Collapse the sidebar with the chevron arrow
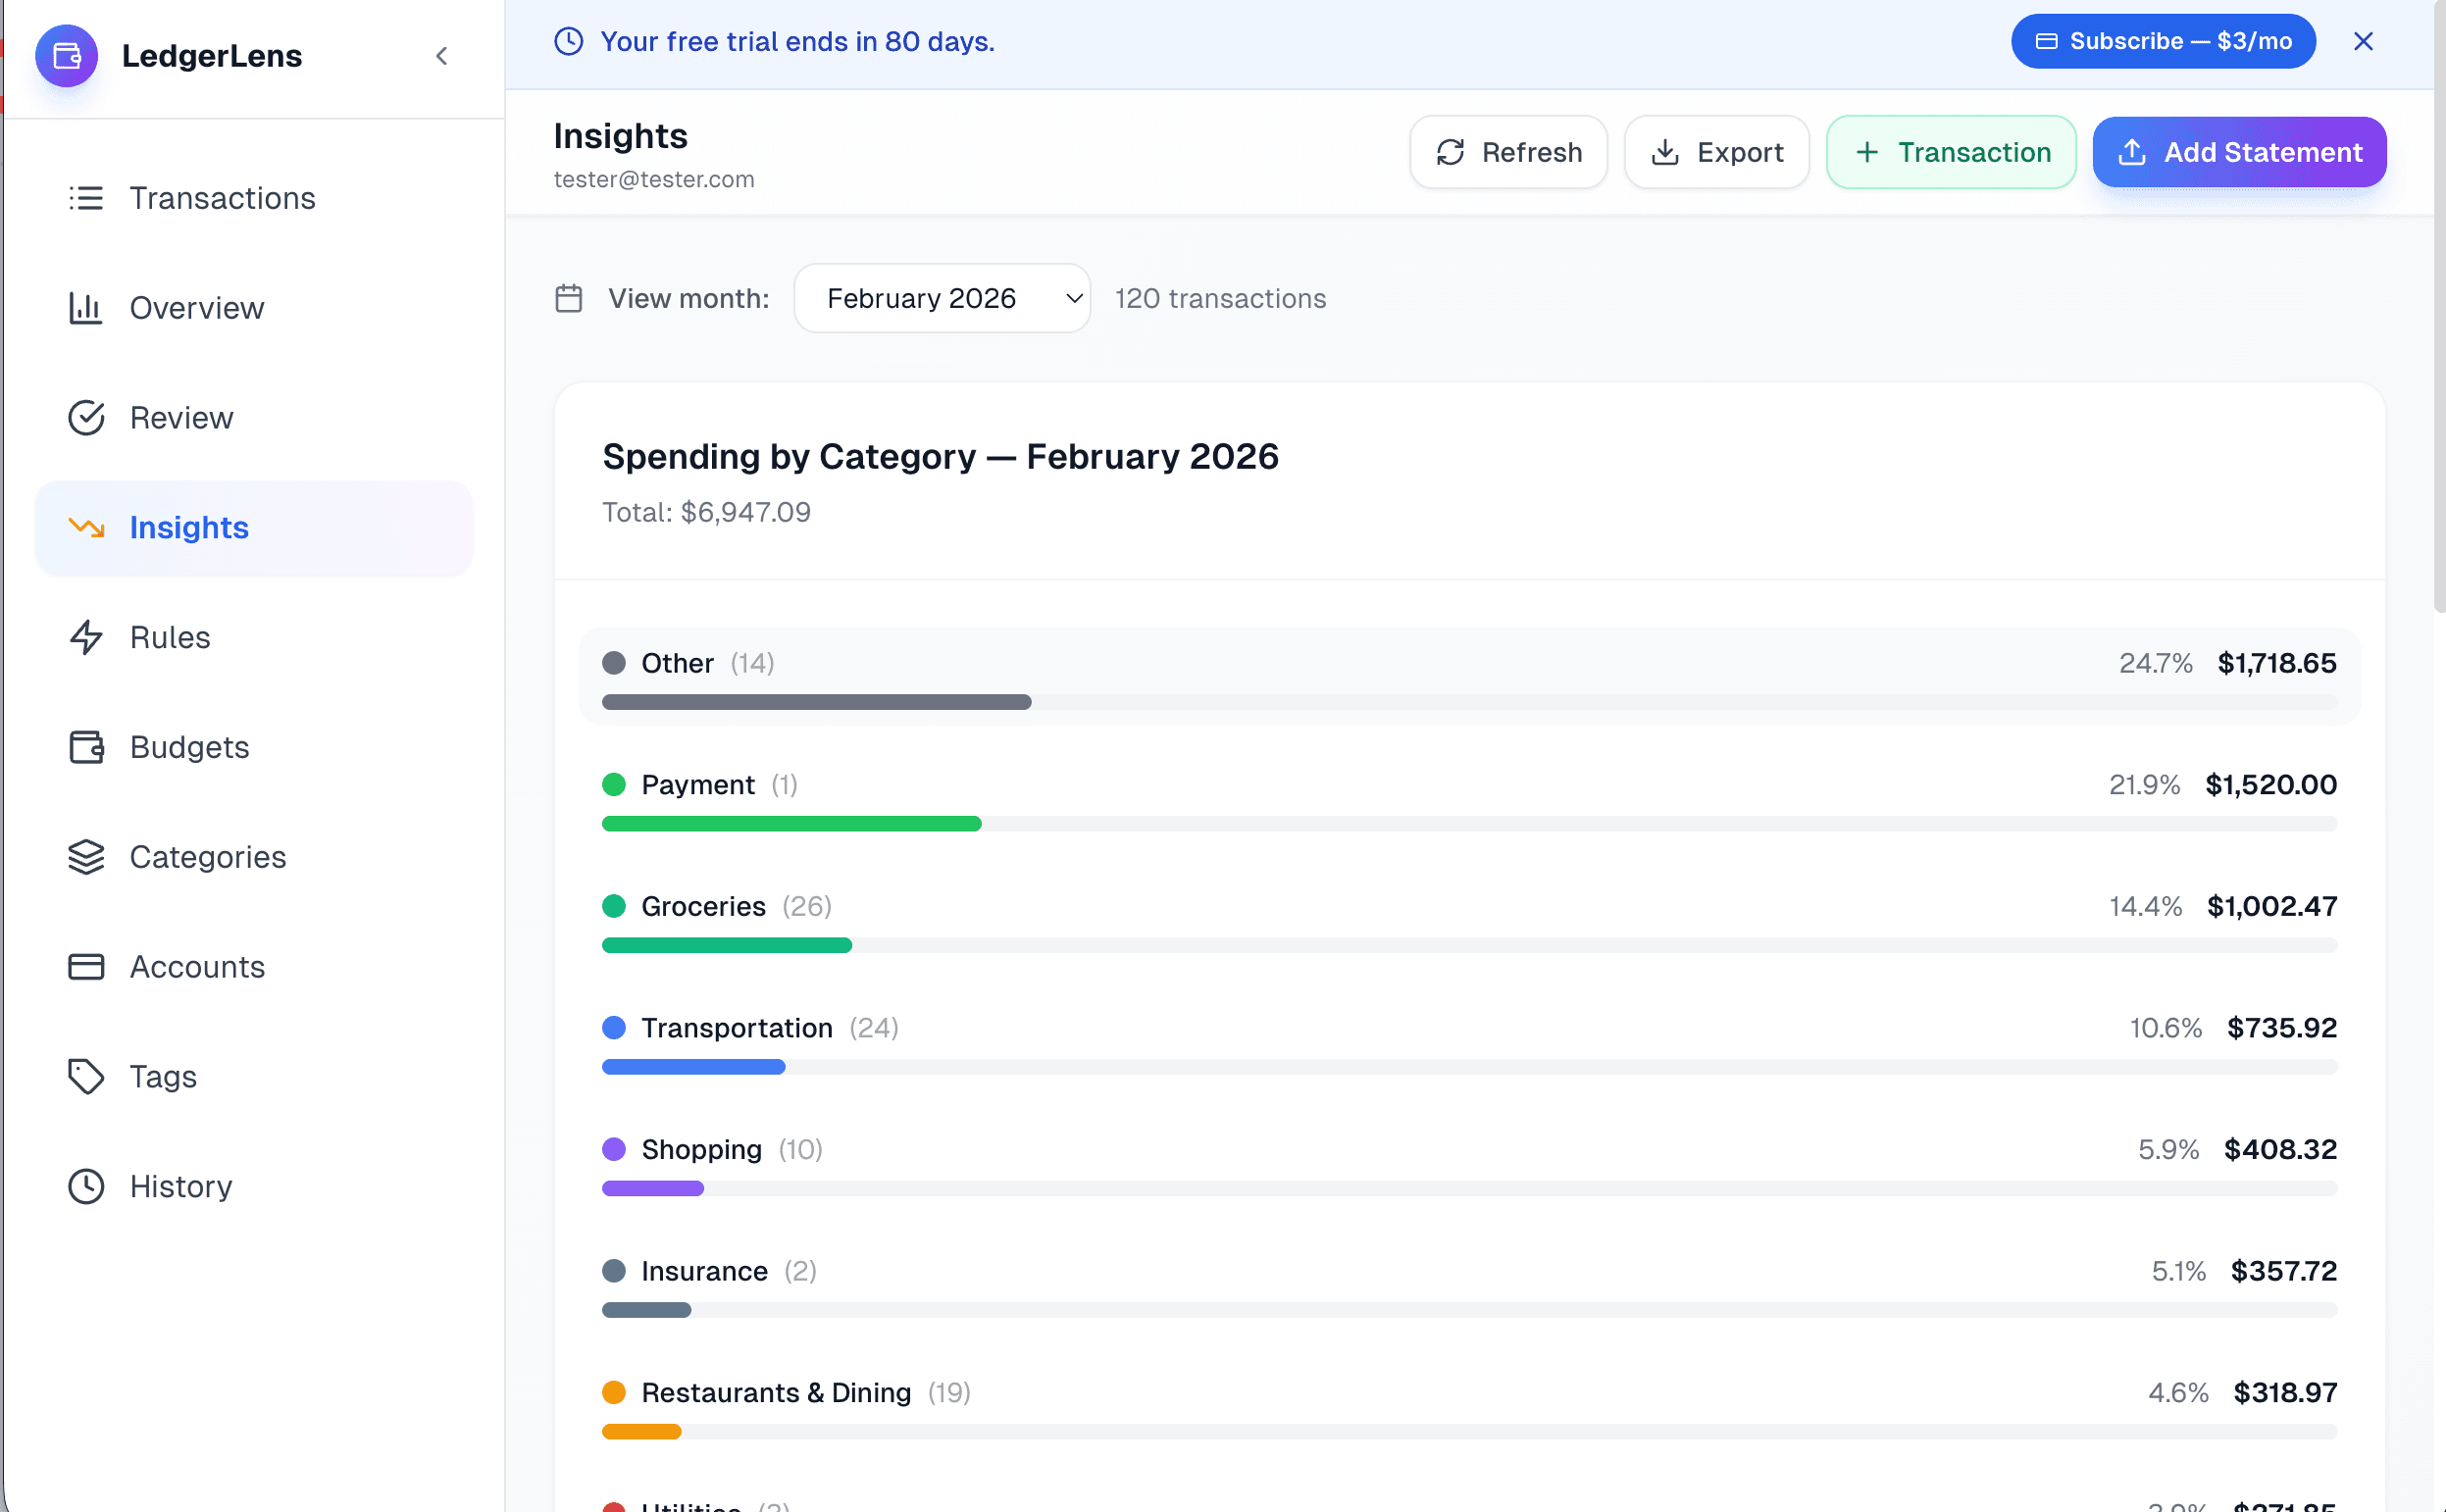Screen dimensions: 2446x1512 442,56
